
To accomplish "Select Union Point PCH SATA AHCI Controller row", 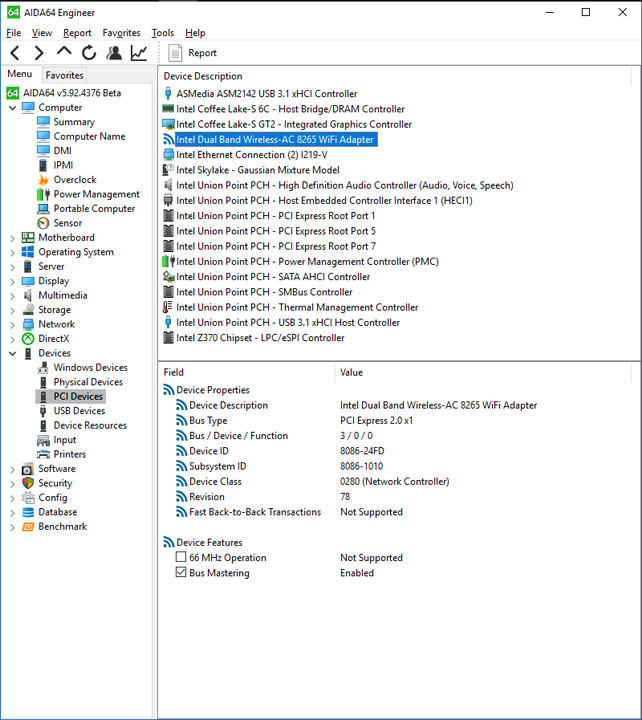I will pos(273,277).
